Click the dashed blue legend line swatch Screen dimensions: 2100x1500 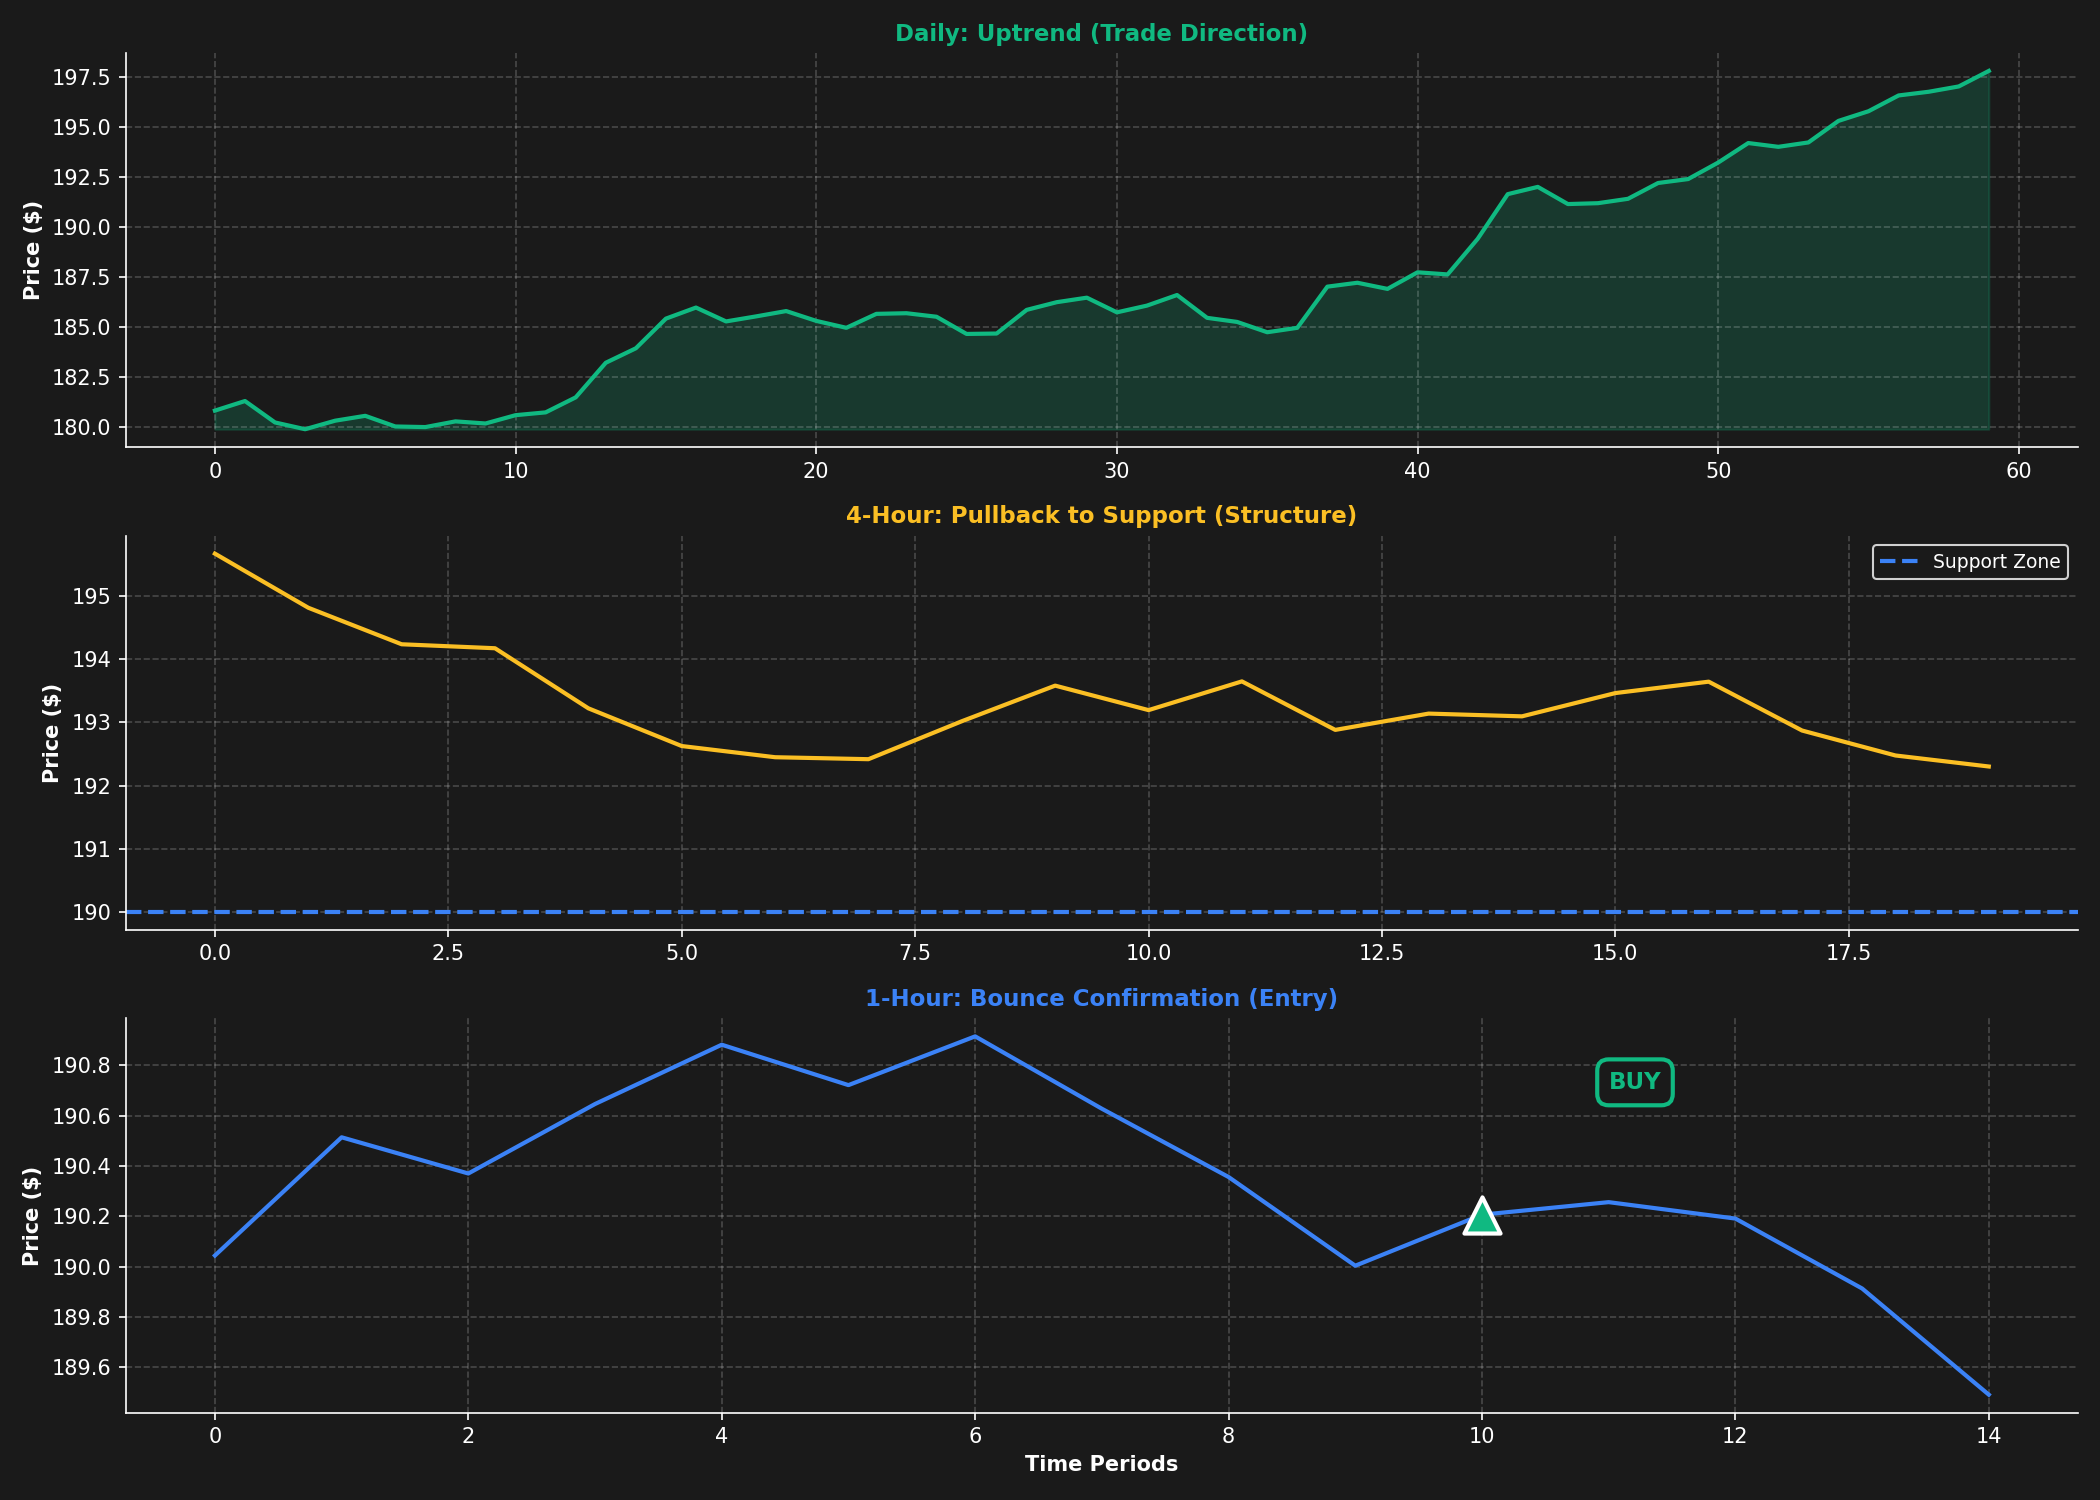click(x=1900, y=562)
